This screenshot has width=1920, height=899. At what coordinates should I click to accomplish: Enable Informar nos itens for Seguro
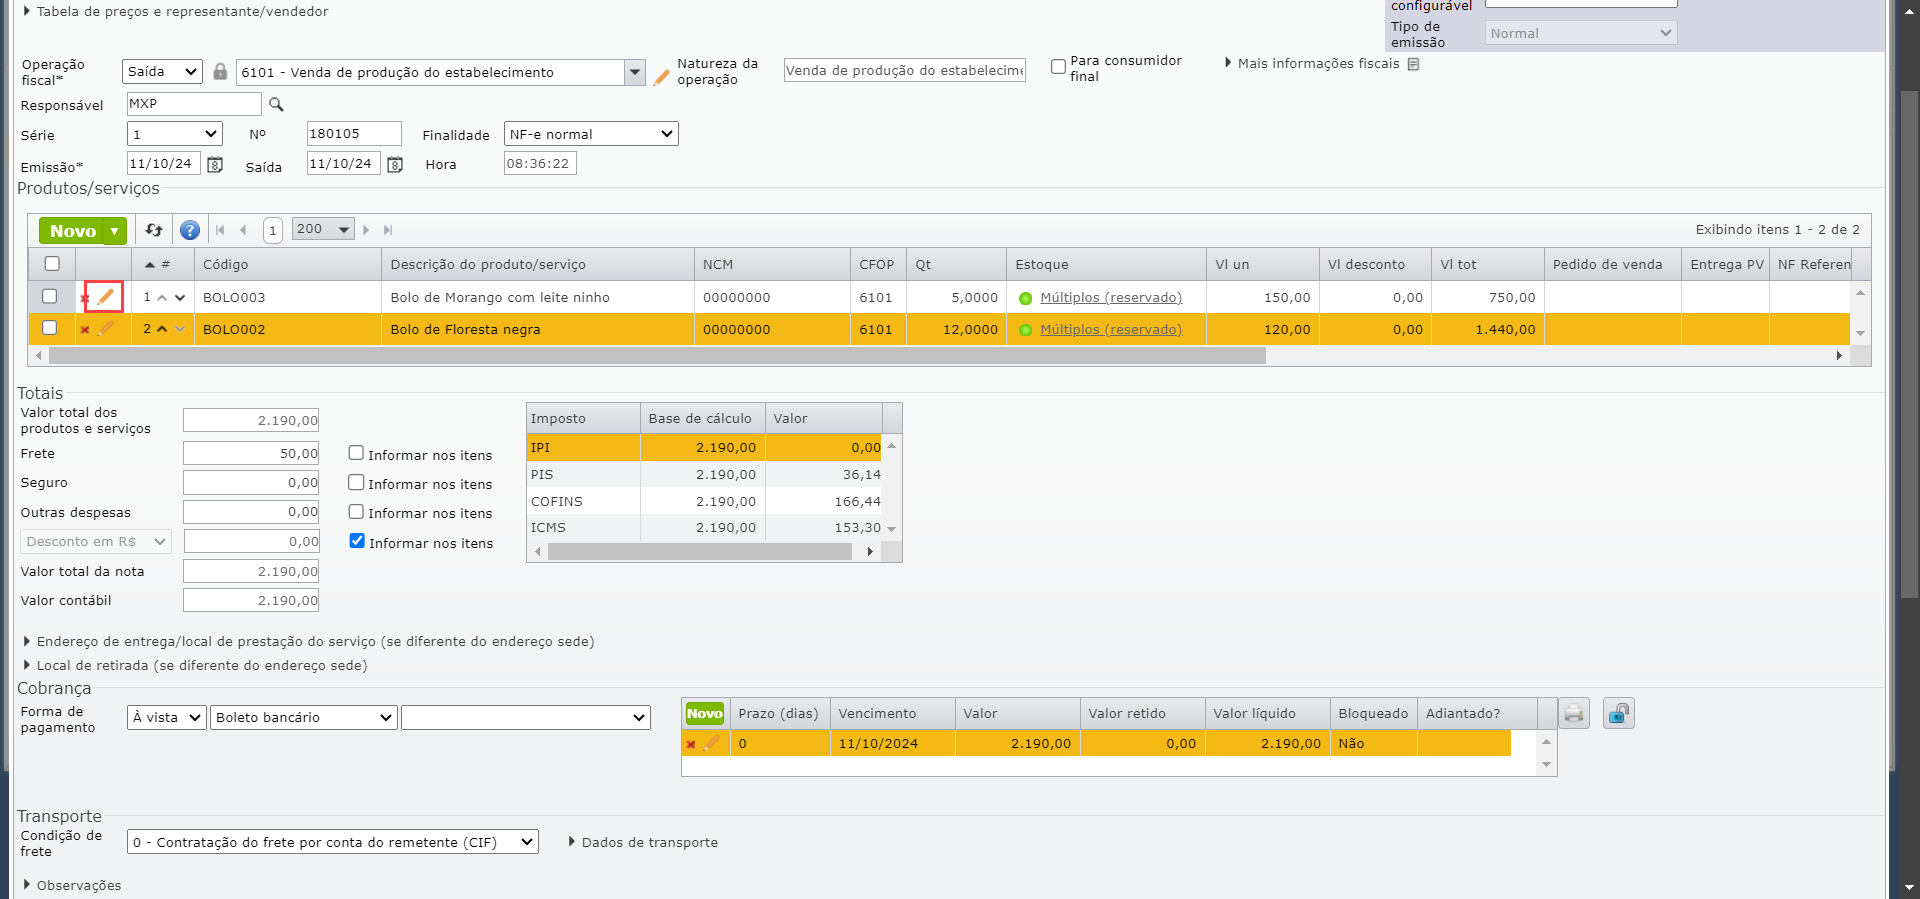tap(356, 482)
